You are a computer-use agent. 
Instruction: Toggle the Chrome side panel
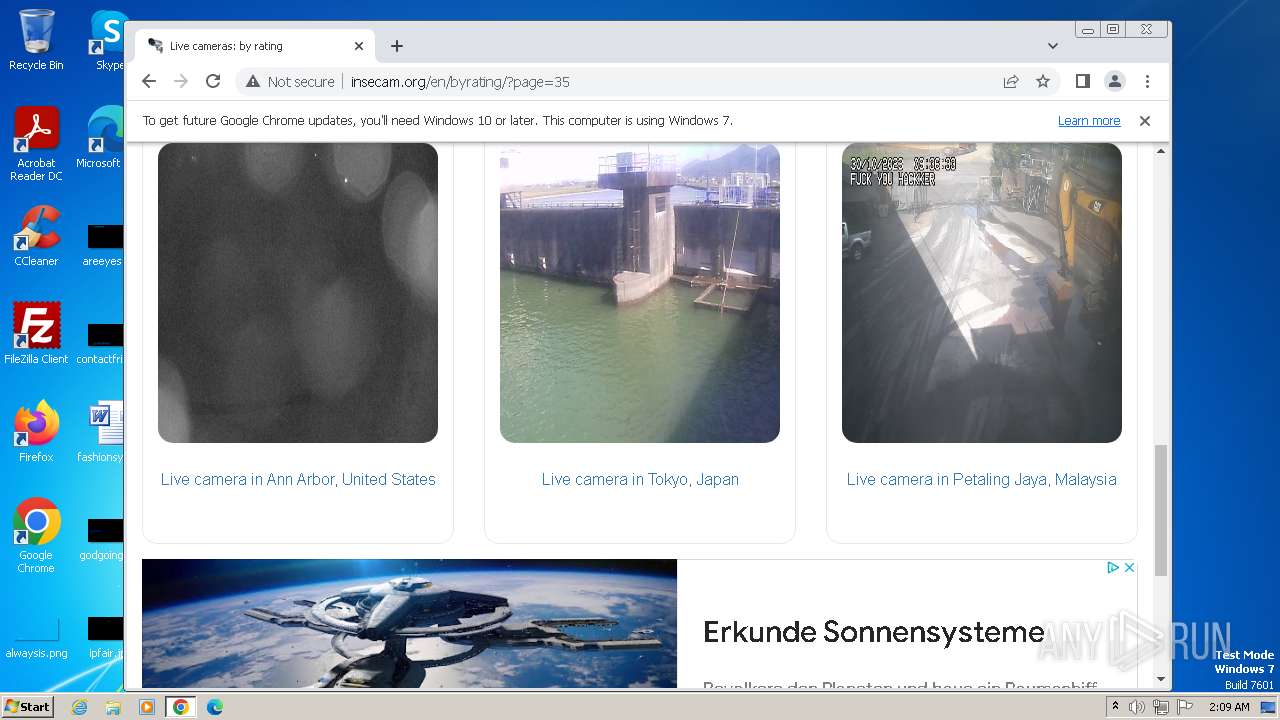tap(1082, 81)
